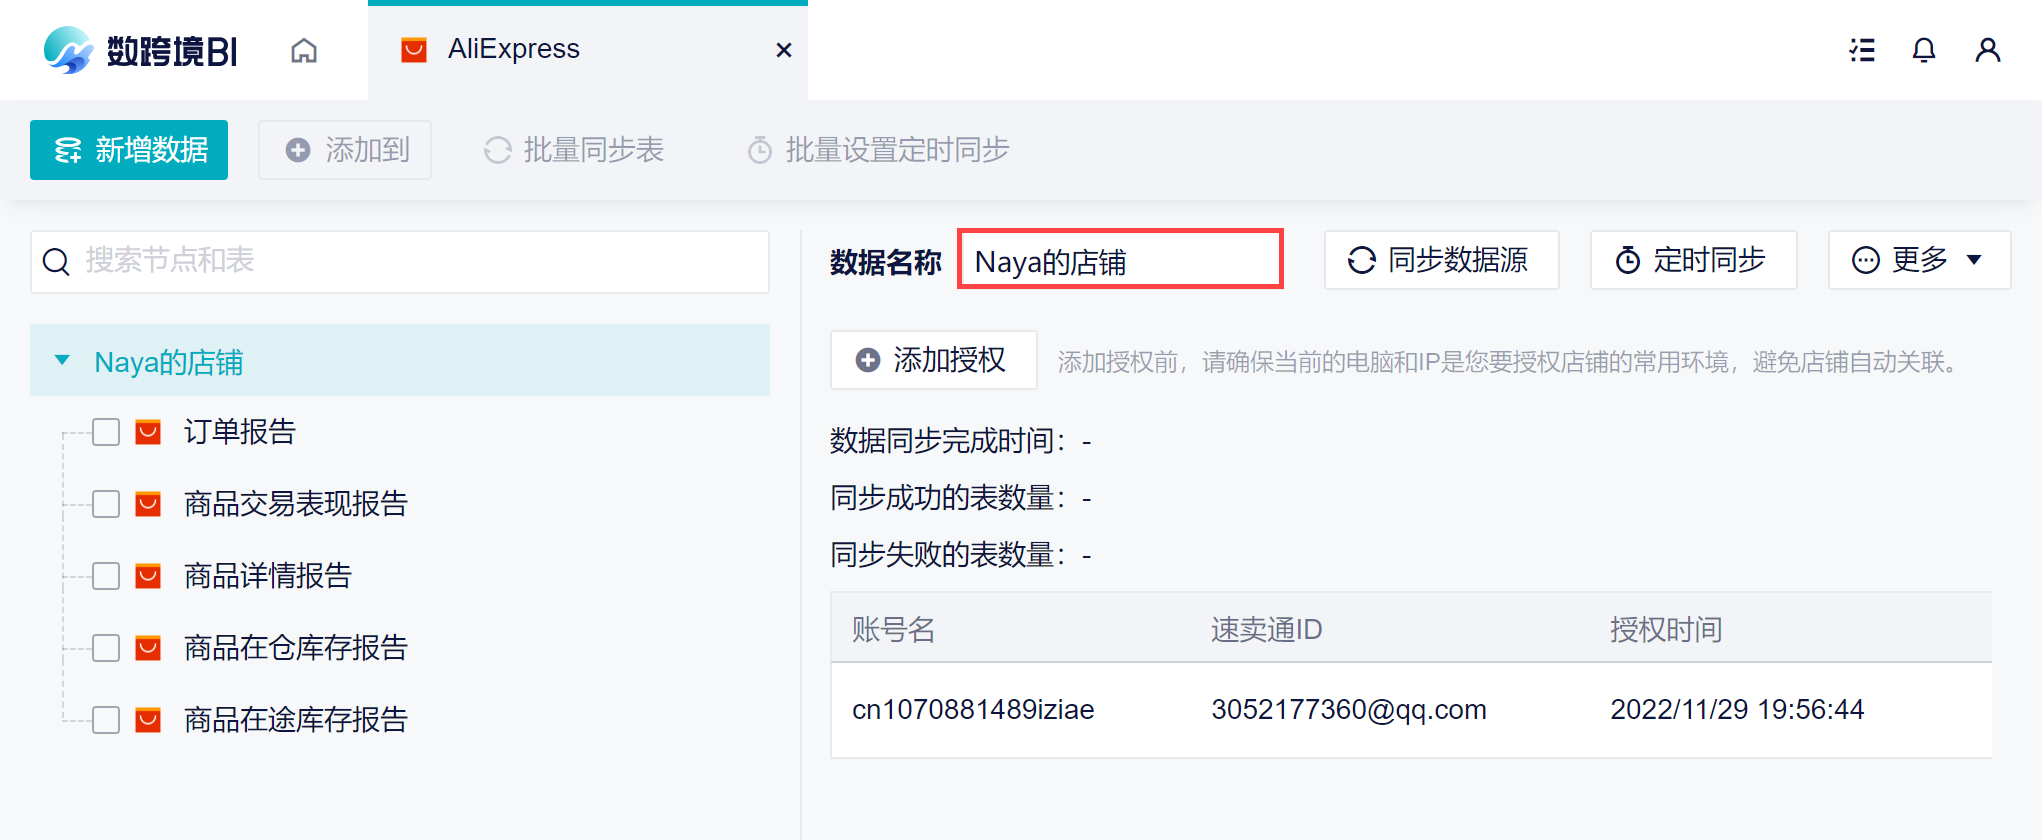This screenshot has width=2042, height=840.
Task: Click the 同步成功的表数量 label
Action: [x=947, y=497]
